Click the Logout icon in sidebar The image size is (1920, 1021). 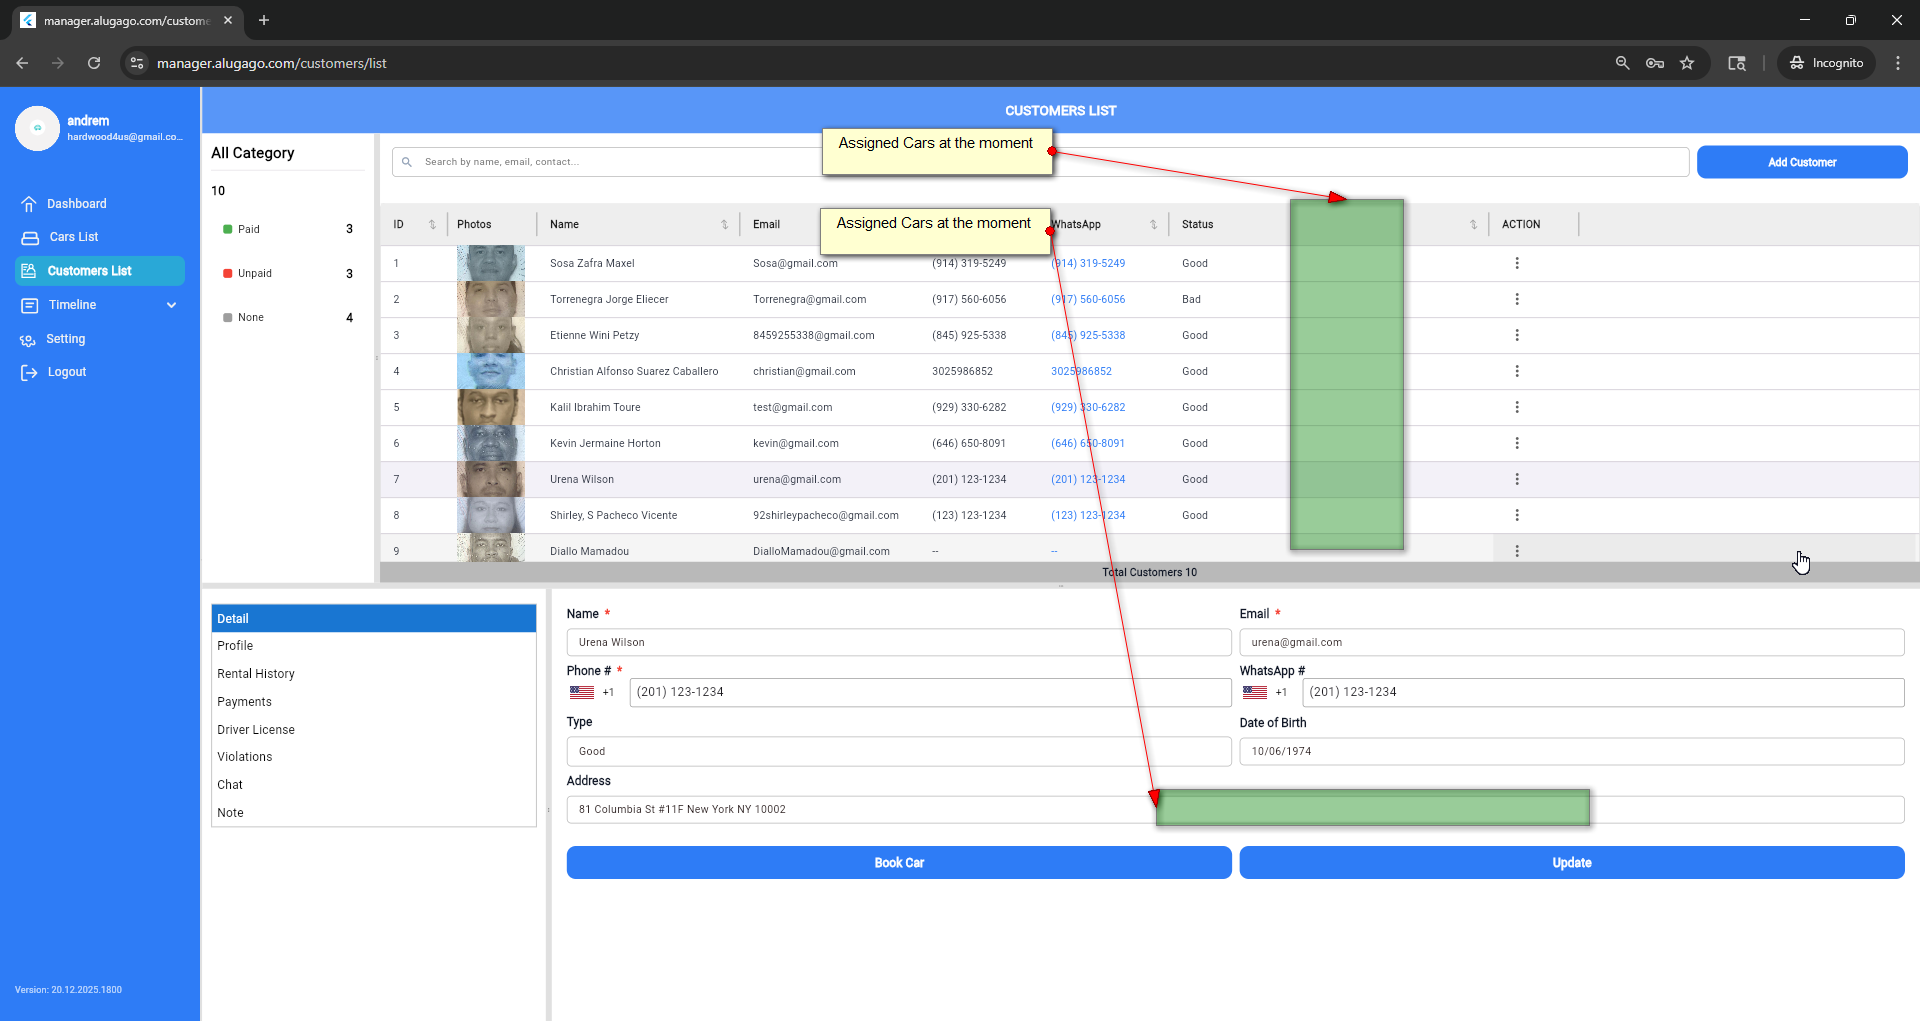29,373
